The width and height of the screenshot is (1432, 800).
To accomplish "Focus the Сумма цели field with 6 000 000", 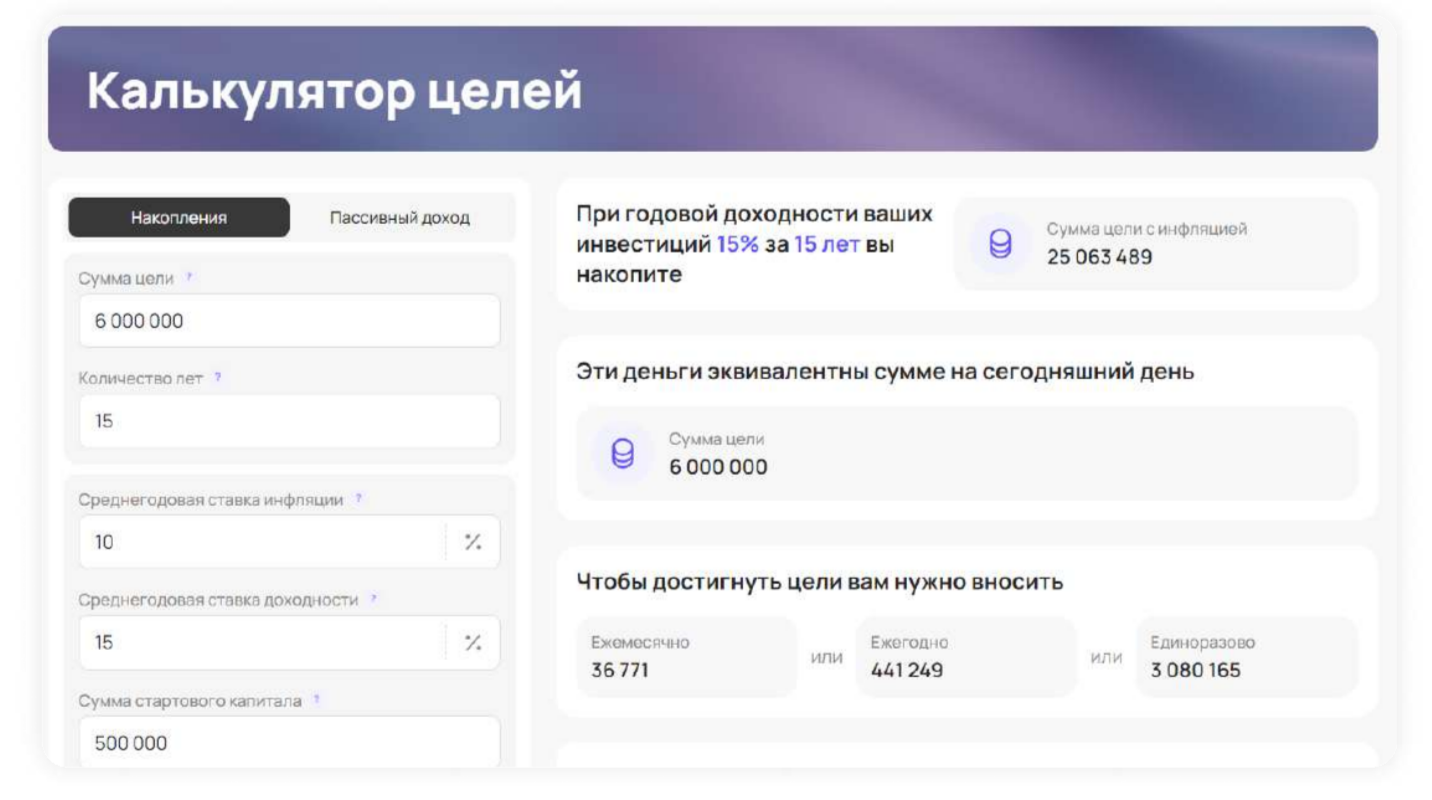I will [289, 321].
